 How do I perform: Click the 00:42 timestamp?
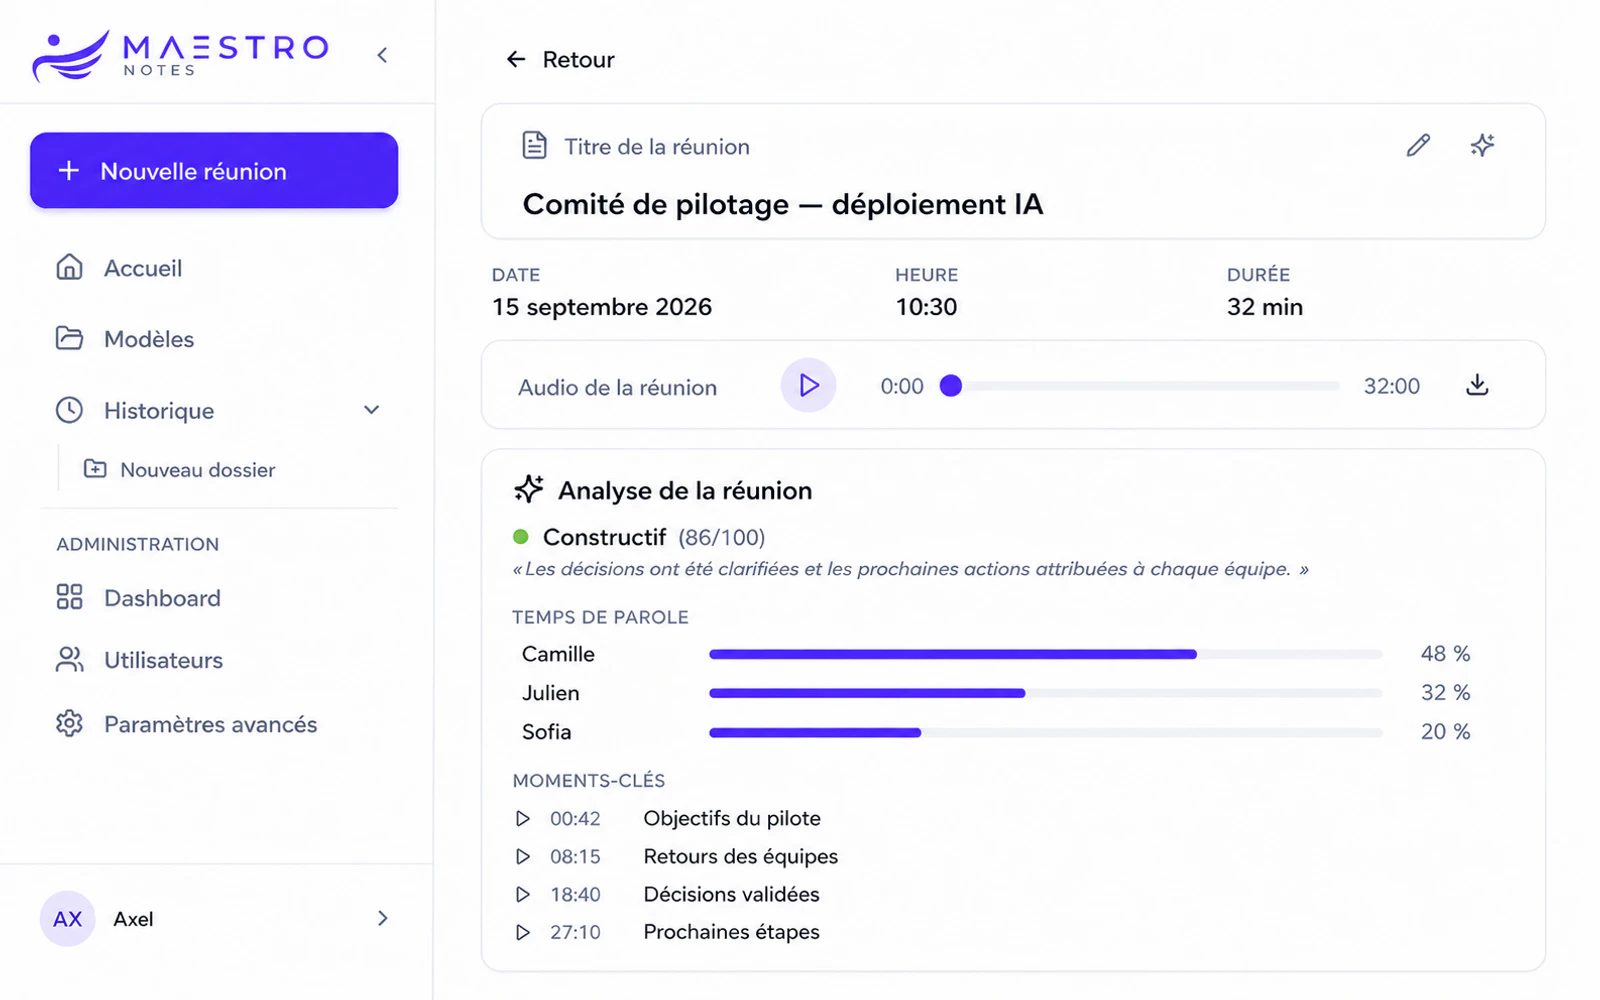click(575, 819)
